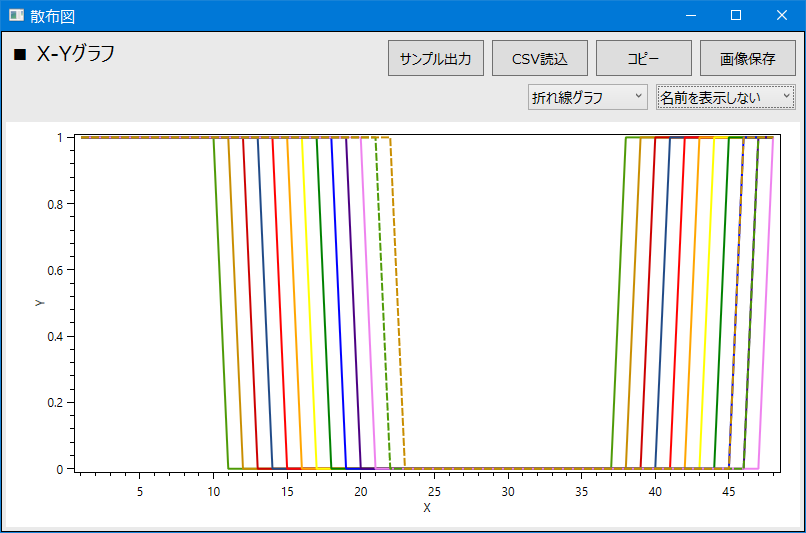
Task: Click the Y-axis tick label 1
Action: [60, 138]
